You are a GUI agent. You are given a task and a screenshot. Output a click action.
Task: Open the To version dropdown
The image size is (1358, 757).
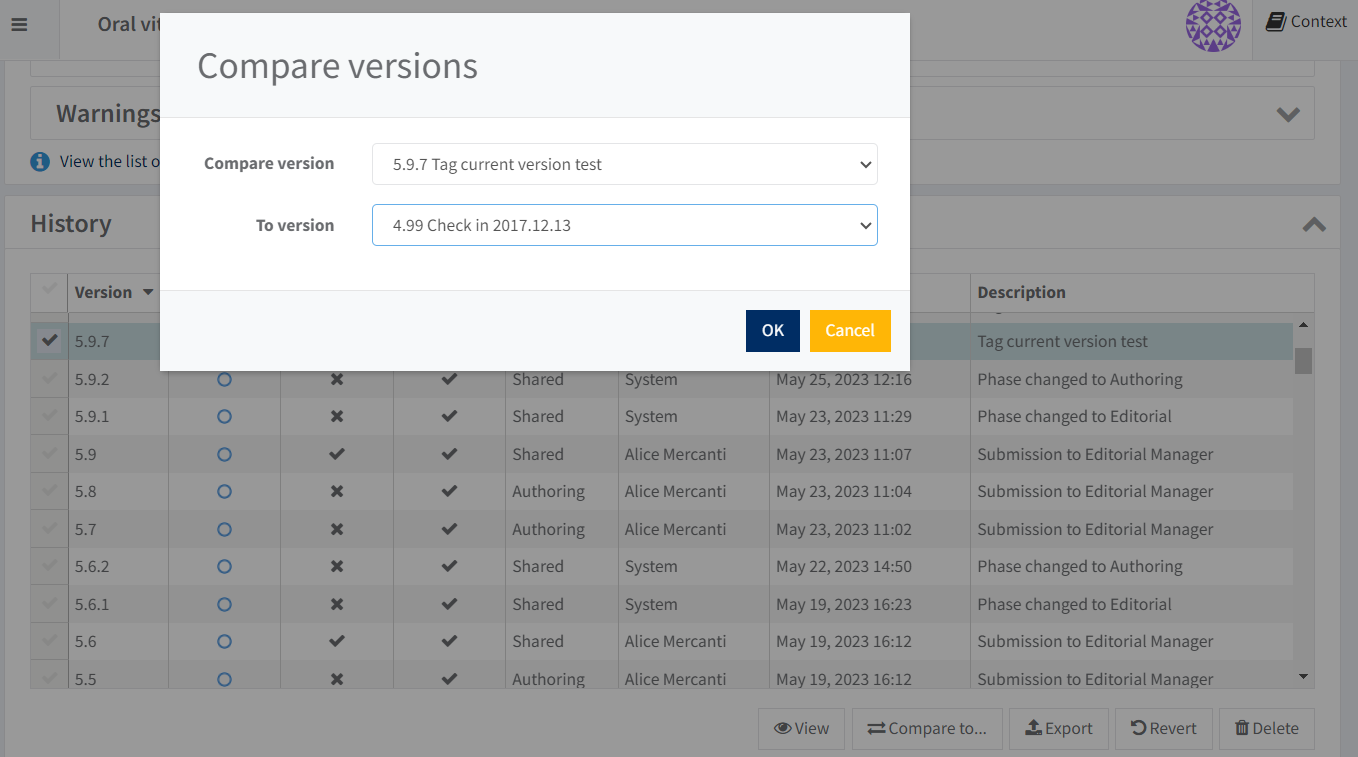(x=624, y=225)
